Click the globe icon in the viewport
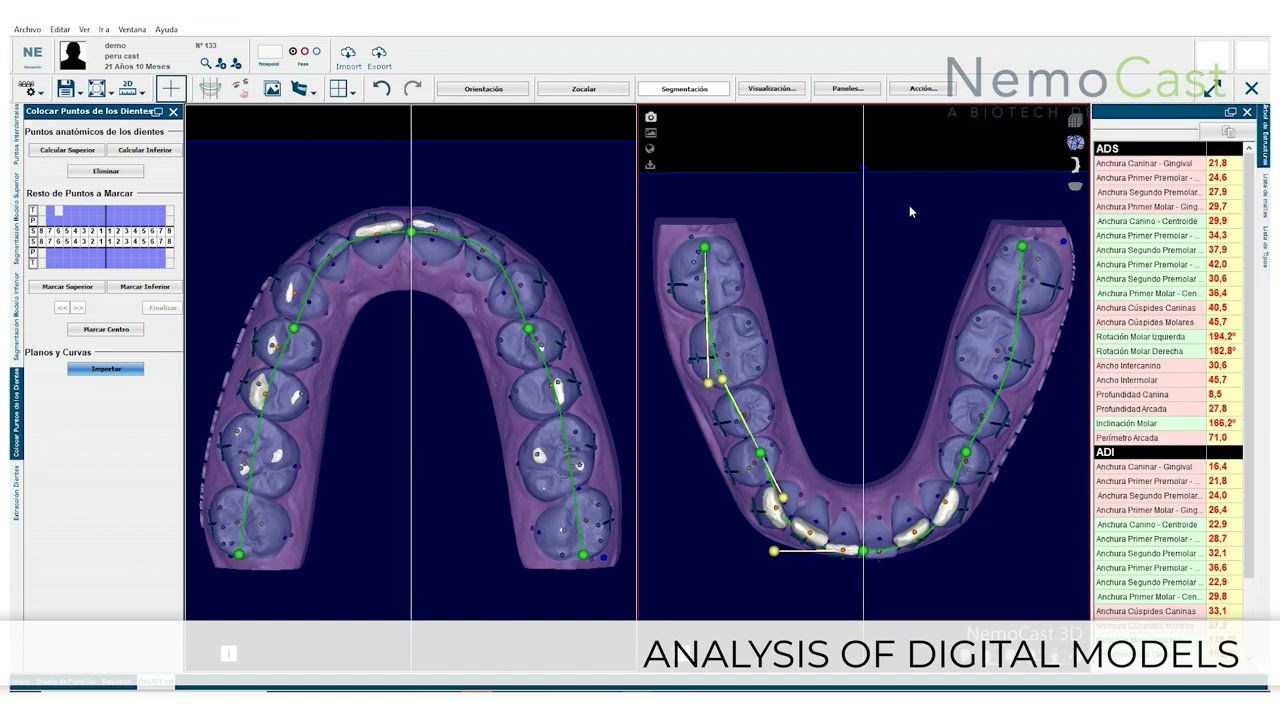Image resolution: width=1280 pixels, height=720 pixels. tap(651, 149)
